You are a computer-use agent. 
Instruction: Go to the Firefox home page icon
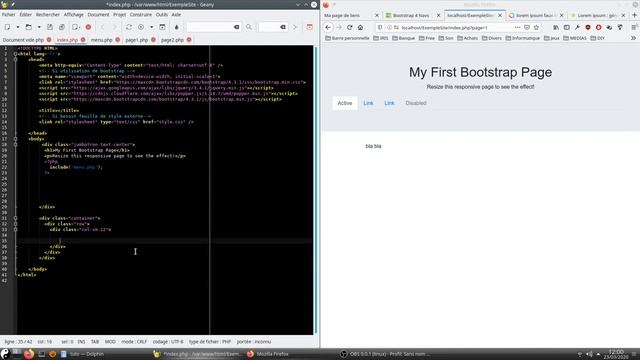(x=360, y=27)
